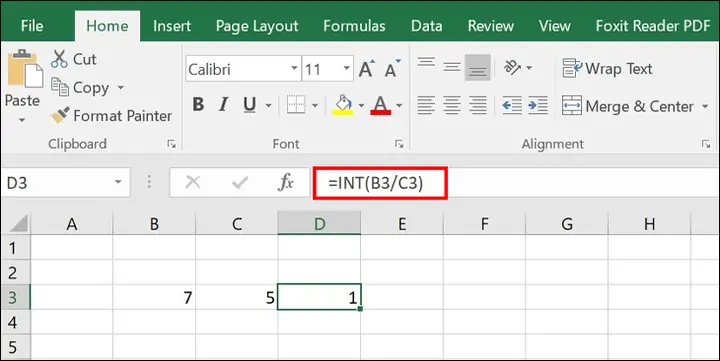Click Decrease Indent icon
This screenshot has height=361, width=720.
(512, 106)
